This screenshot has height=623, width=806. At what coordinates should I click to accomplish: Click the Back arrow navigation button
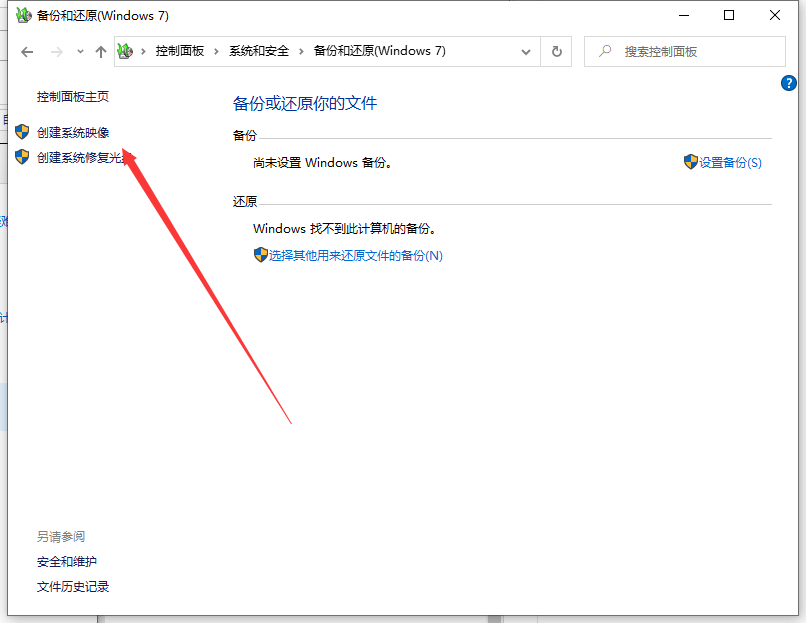point(27,51)
